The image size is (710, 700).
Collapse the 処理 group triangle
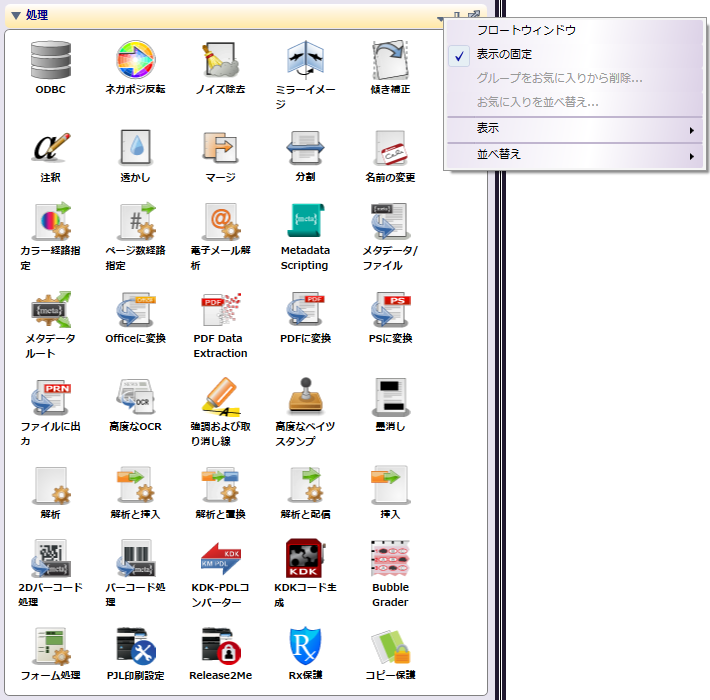point(15,15)
